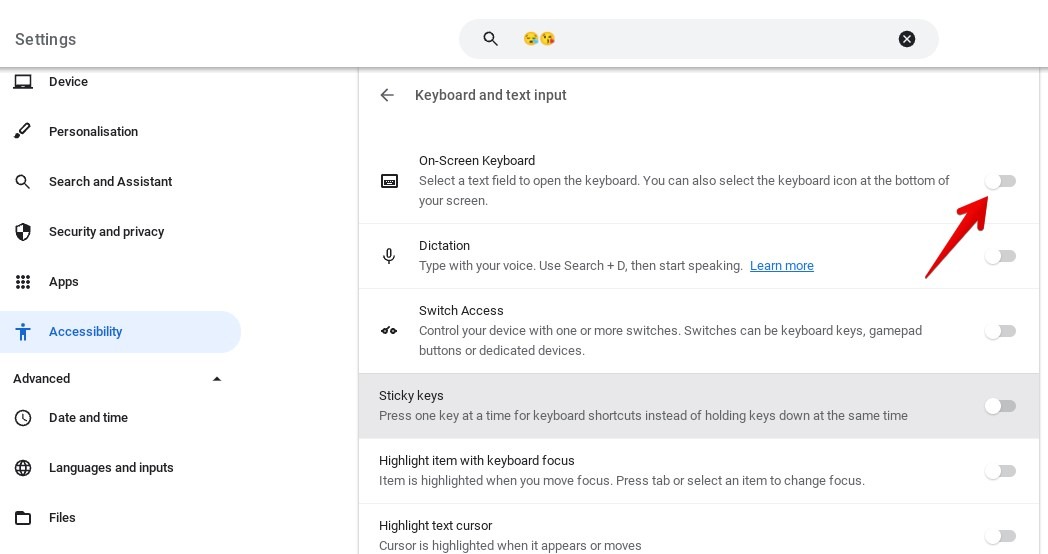Turn on the Sticky keys toggle

point(1001,406)
